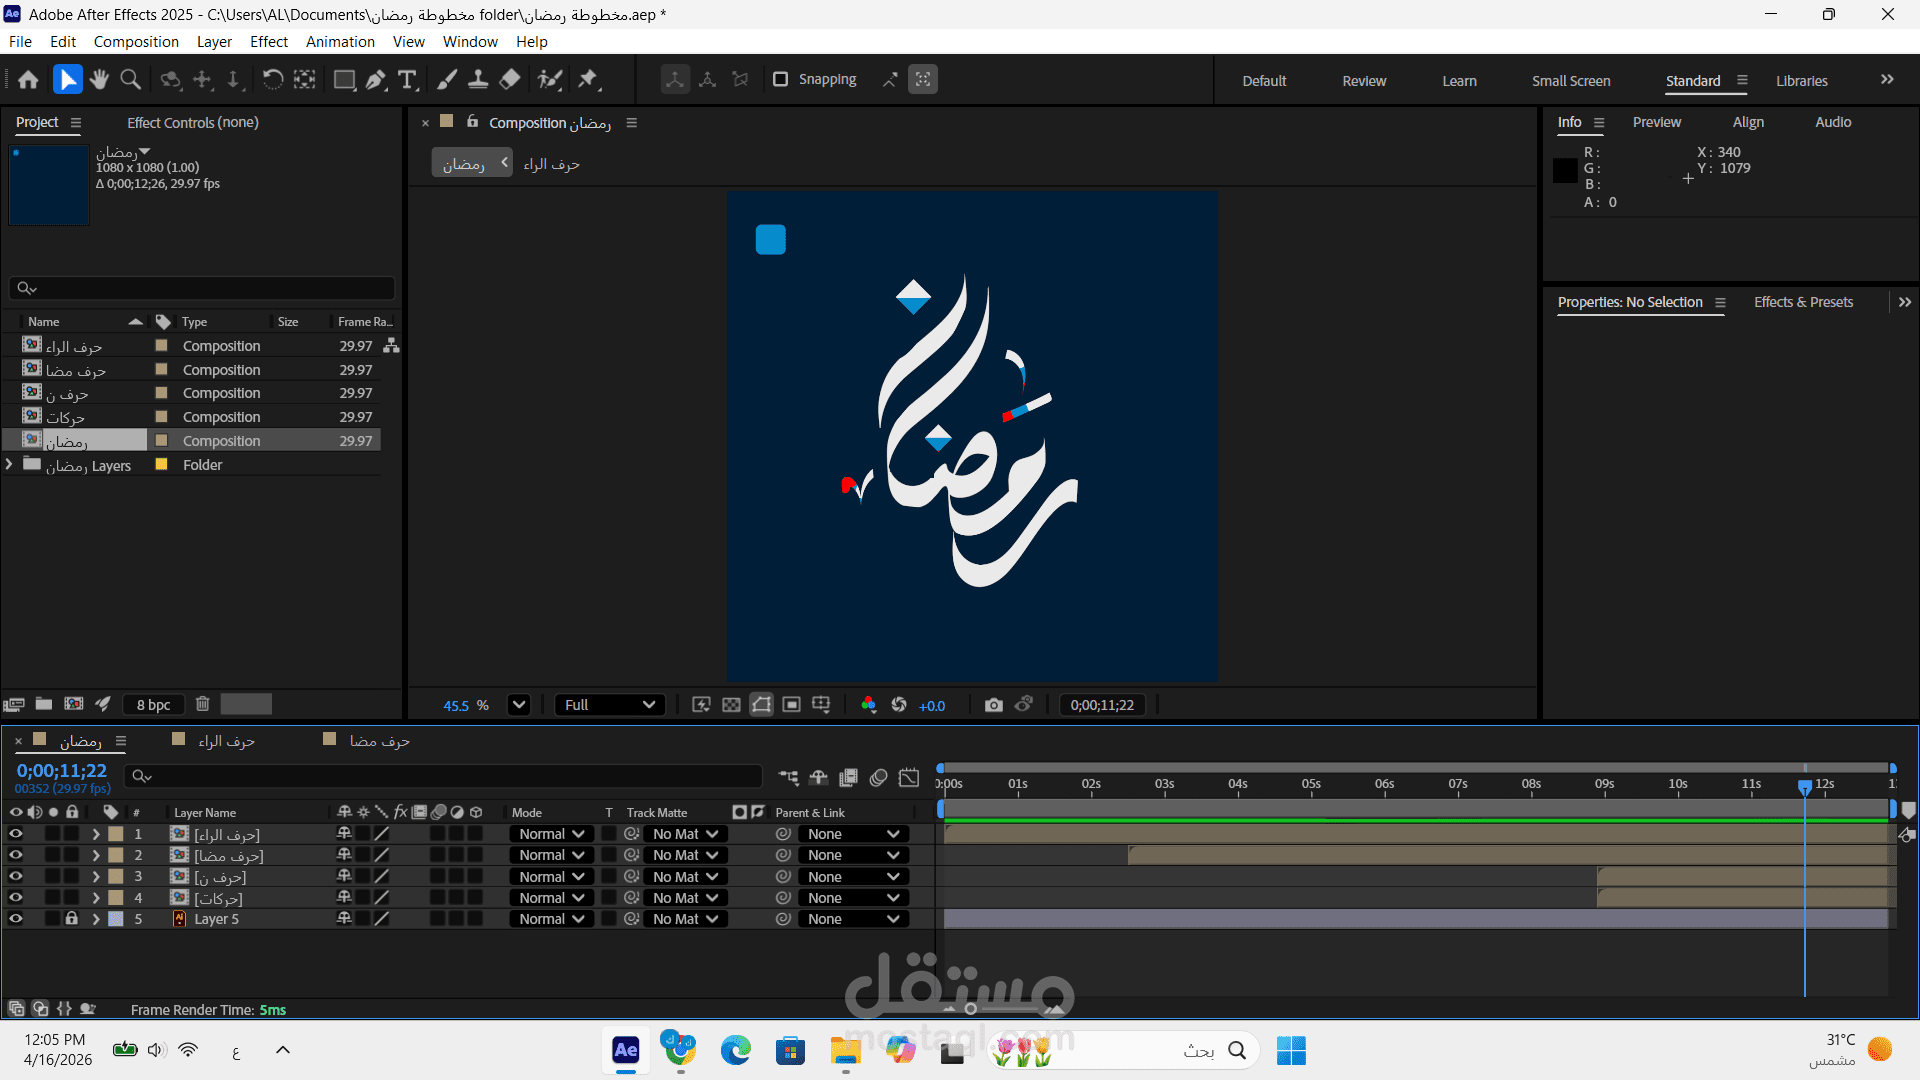Image resolution: width=1920 pixels, height=1080 pixels.
Task: Expand properties of layer 4 حركات
Action: pyautogui.click(x=96, y=898)
